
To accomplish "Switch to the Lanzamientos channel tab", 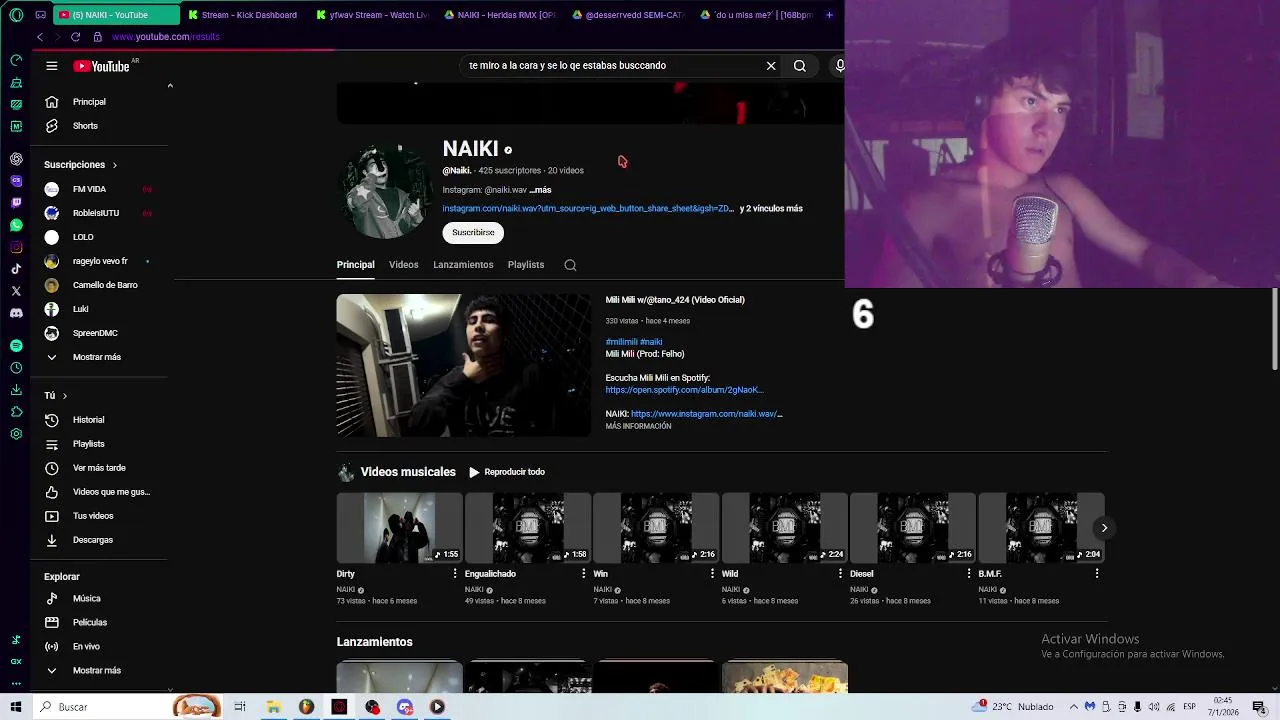I will 463,265.
